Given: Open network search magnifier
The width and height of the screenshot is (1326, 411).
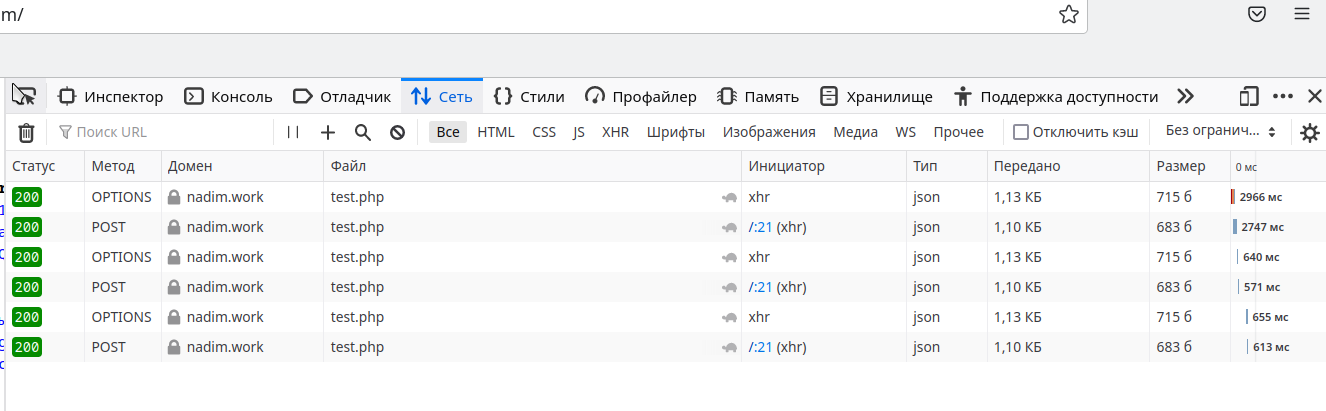Looking at the screenshot, I should 363,132.
